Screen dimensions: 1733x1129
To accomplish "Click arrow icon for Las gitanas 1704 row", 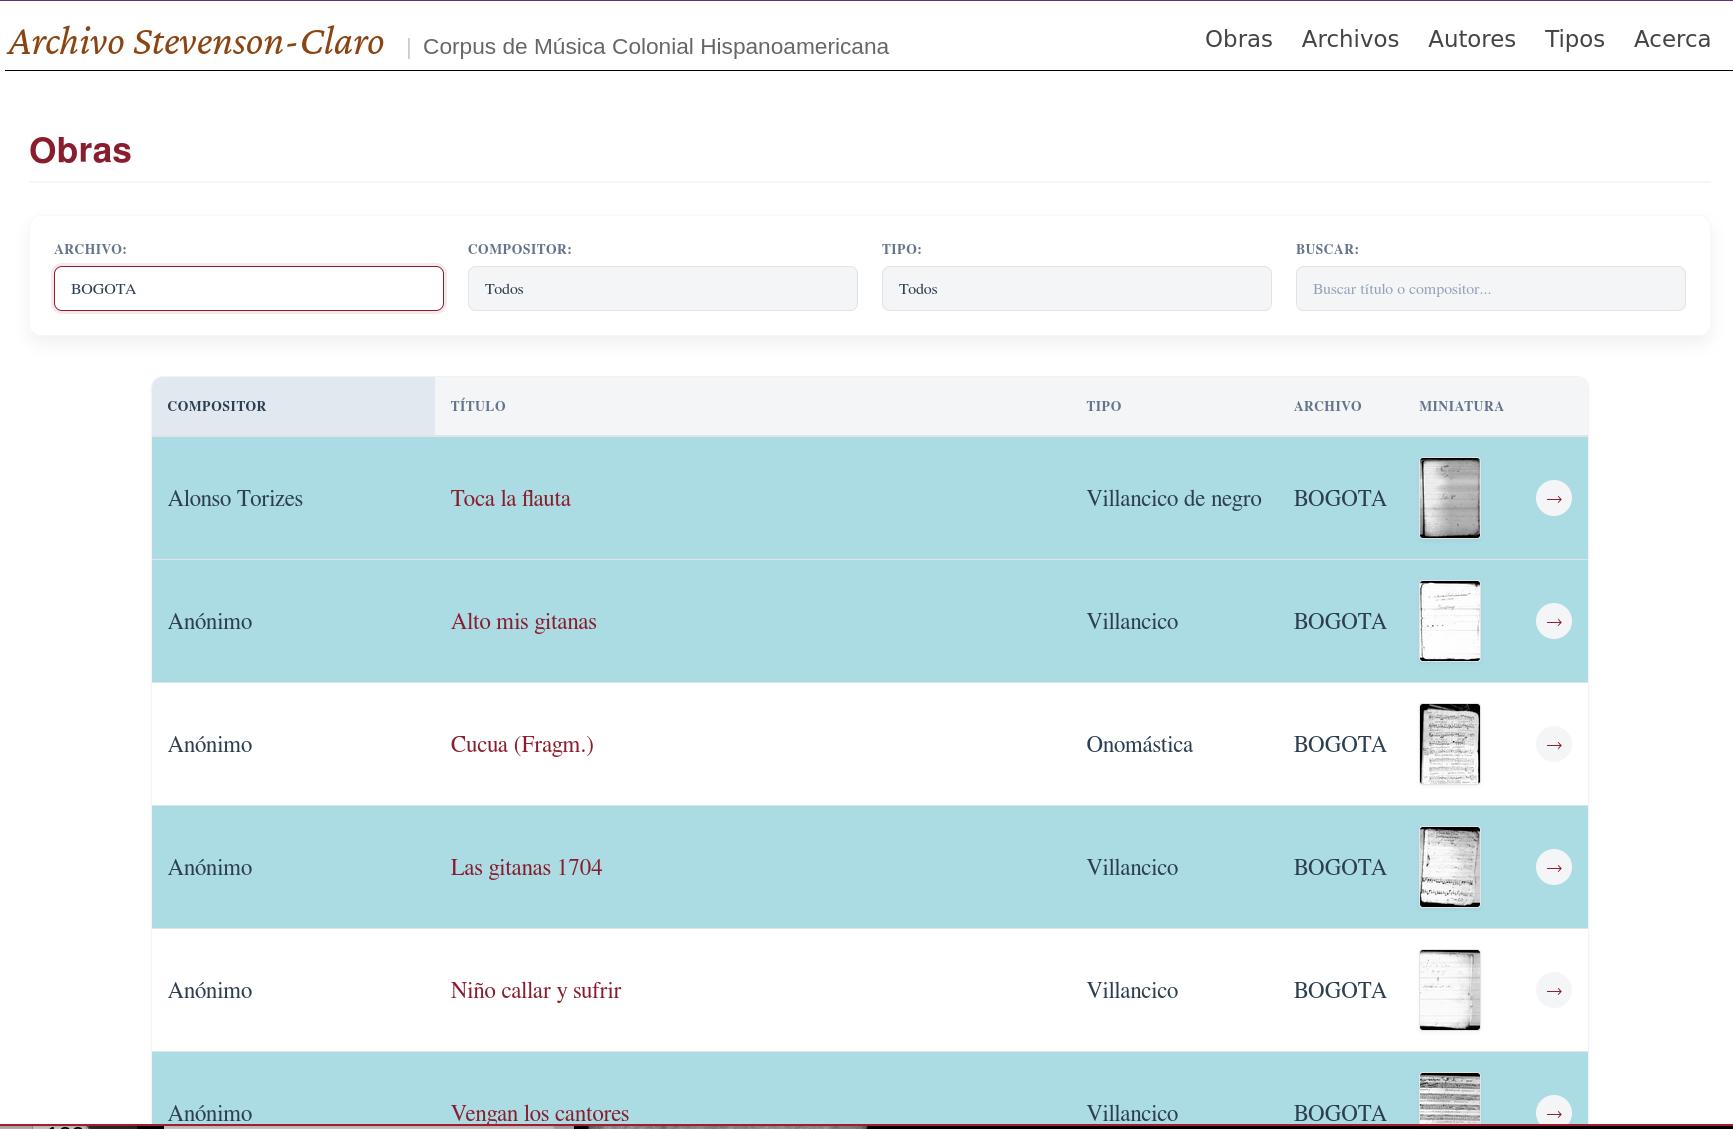I will 1553,867.
